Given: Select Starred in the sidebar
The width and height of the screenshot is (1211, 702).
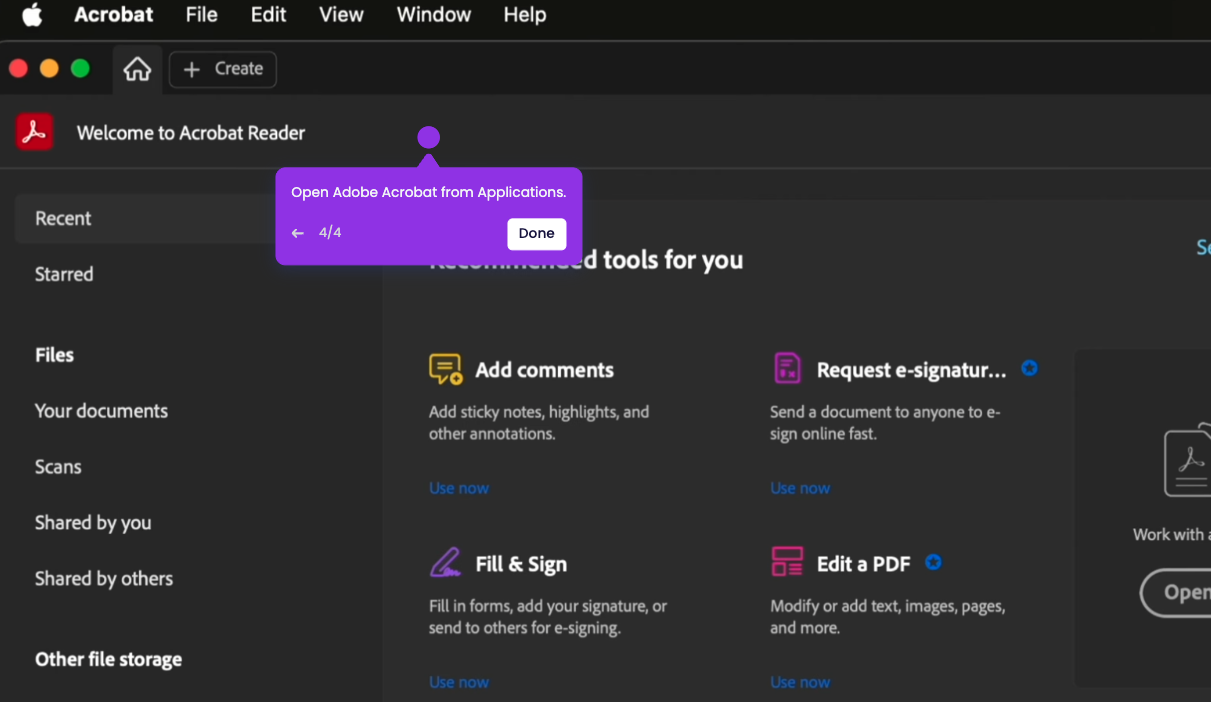Looking at the screenshot, I should click(x=64, y=274).
